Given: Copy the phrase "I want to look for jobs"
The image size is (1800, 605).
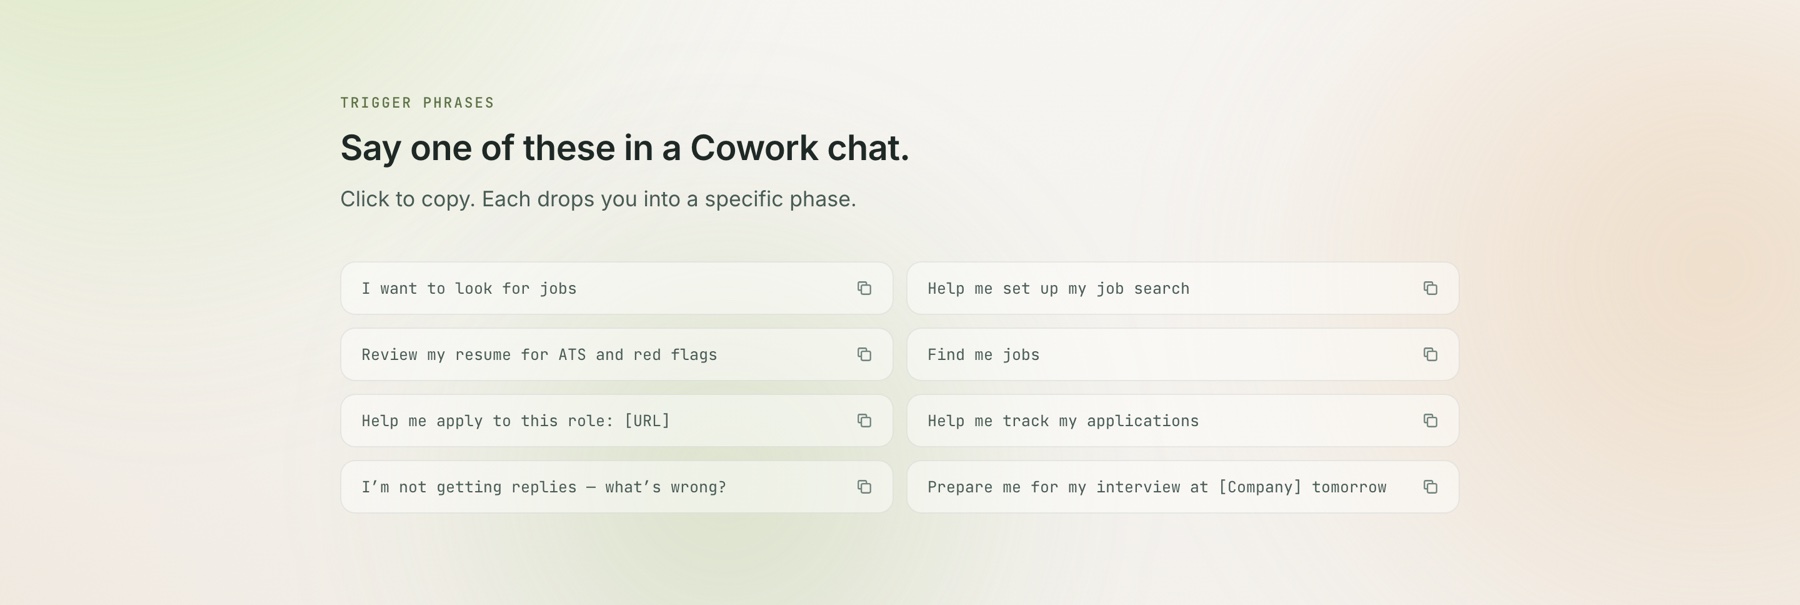Looking at the screenshot, I should point(600,288).
